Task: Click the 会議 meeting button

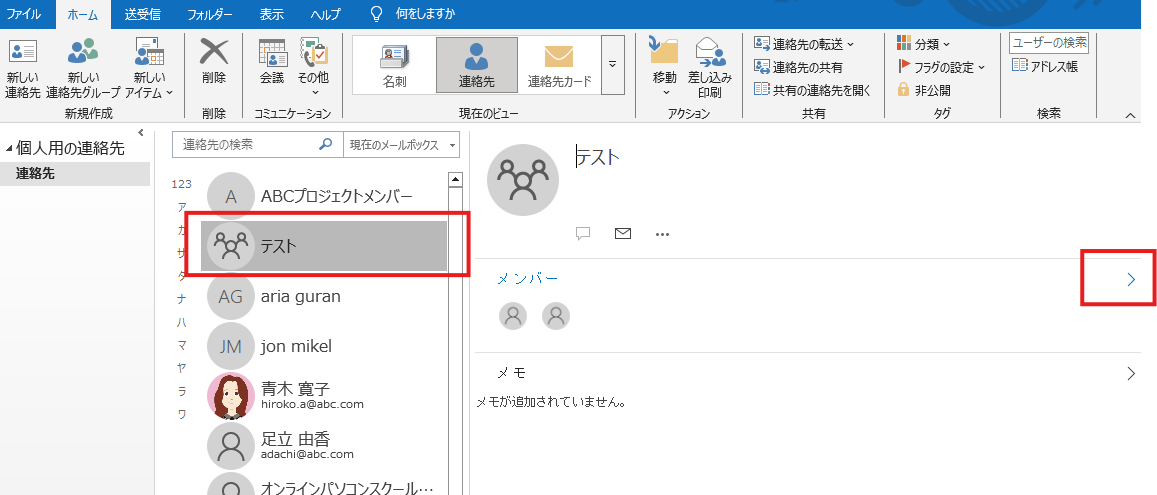Action: [x=272, y=63]
